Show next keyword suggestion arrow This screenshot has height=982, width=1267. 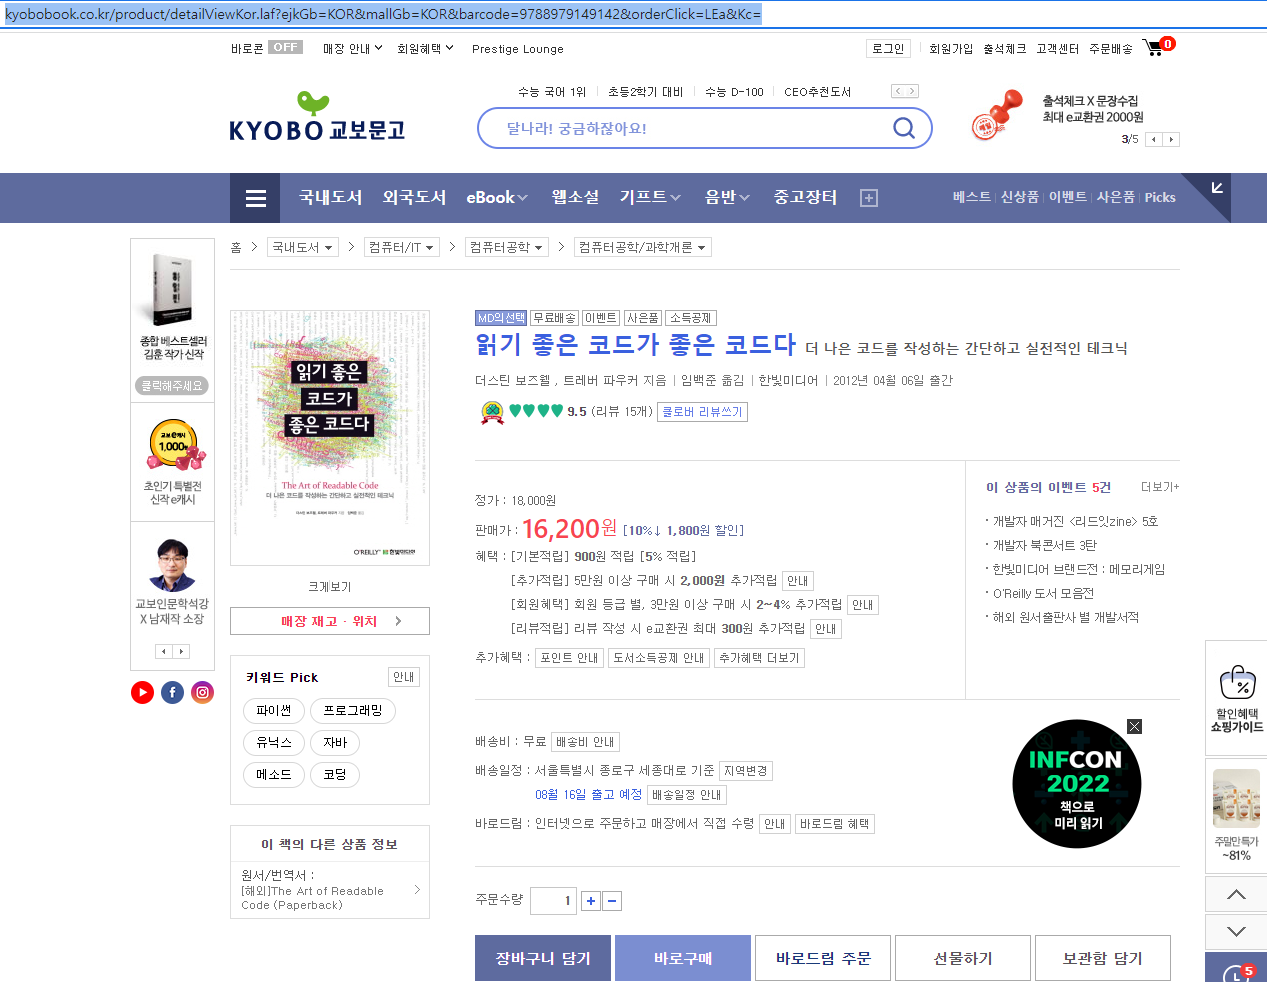[x=911, y=91]
